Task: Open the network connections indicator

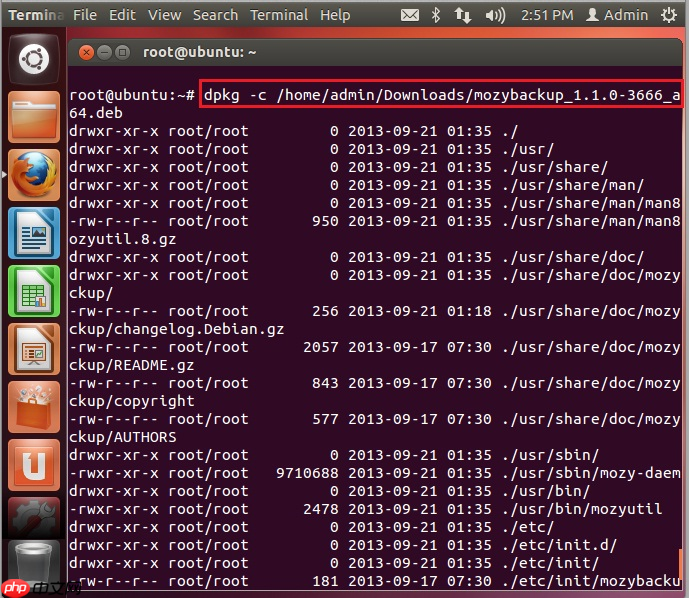Action: point(463,15)
